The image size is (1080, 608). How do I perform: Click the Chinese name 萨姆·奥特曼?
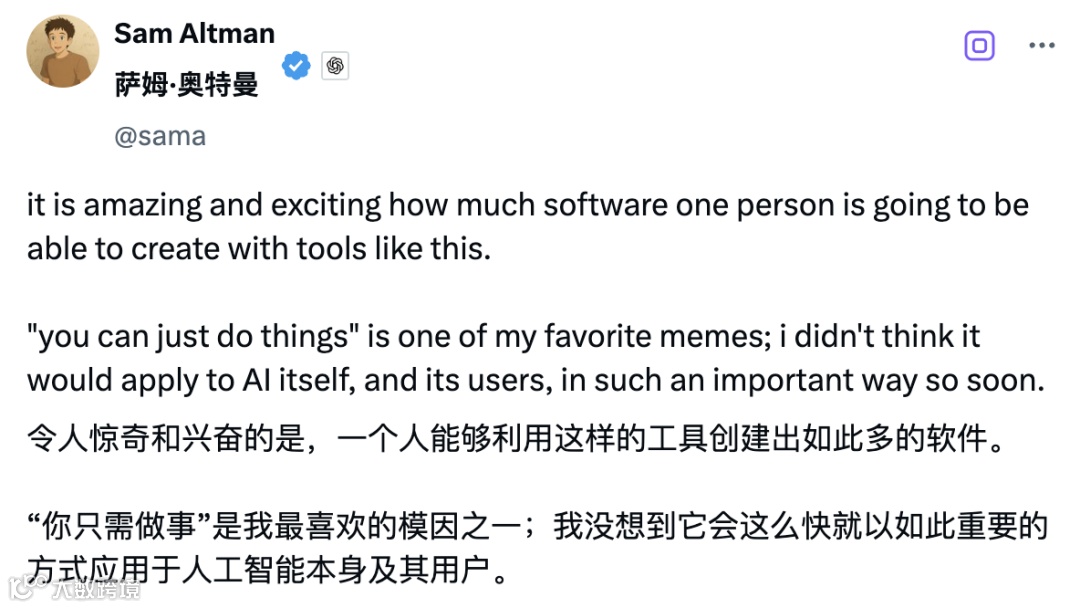pos(186,86)
